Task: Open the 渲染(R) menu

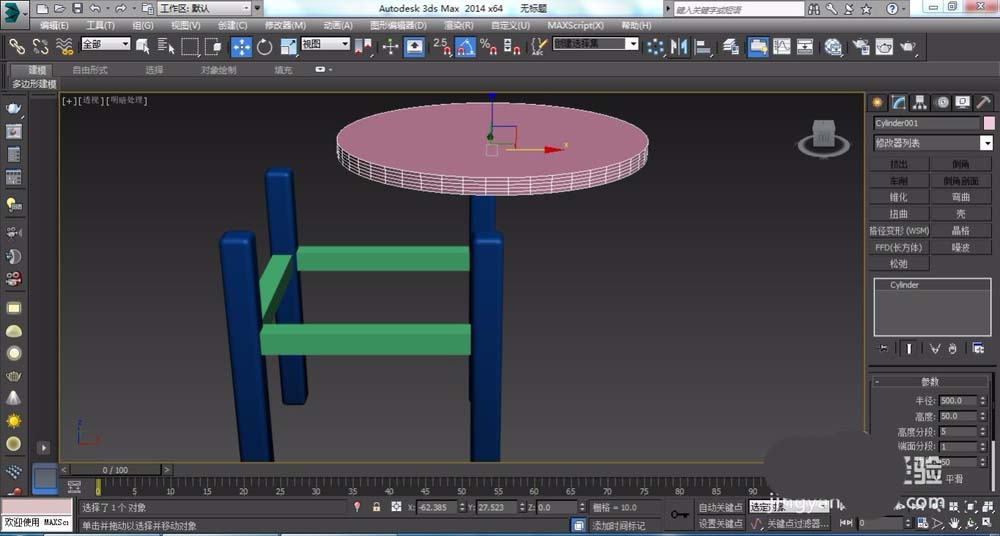Action: point(458,25)
